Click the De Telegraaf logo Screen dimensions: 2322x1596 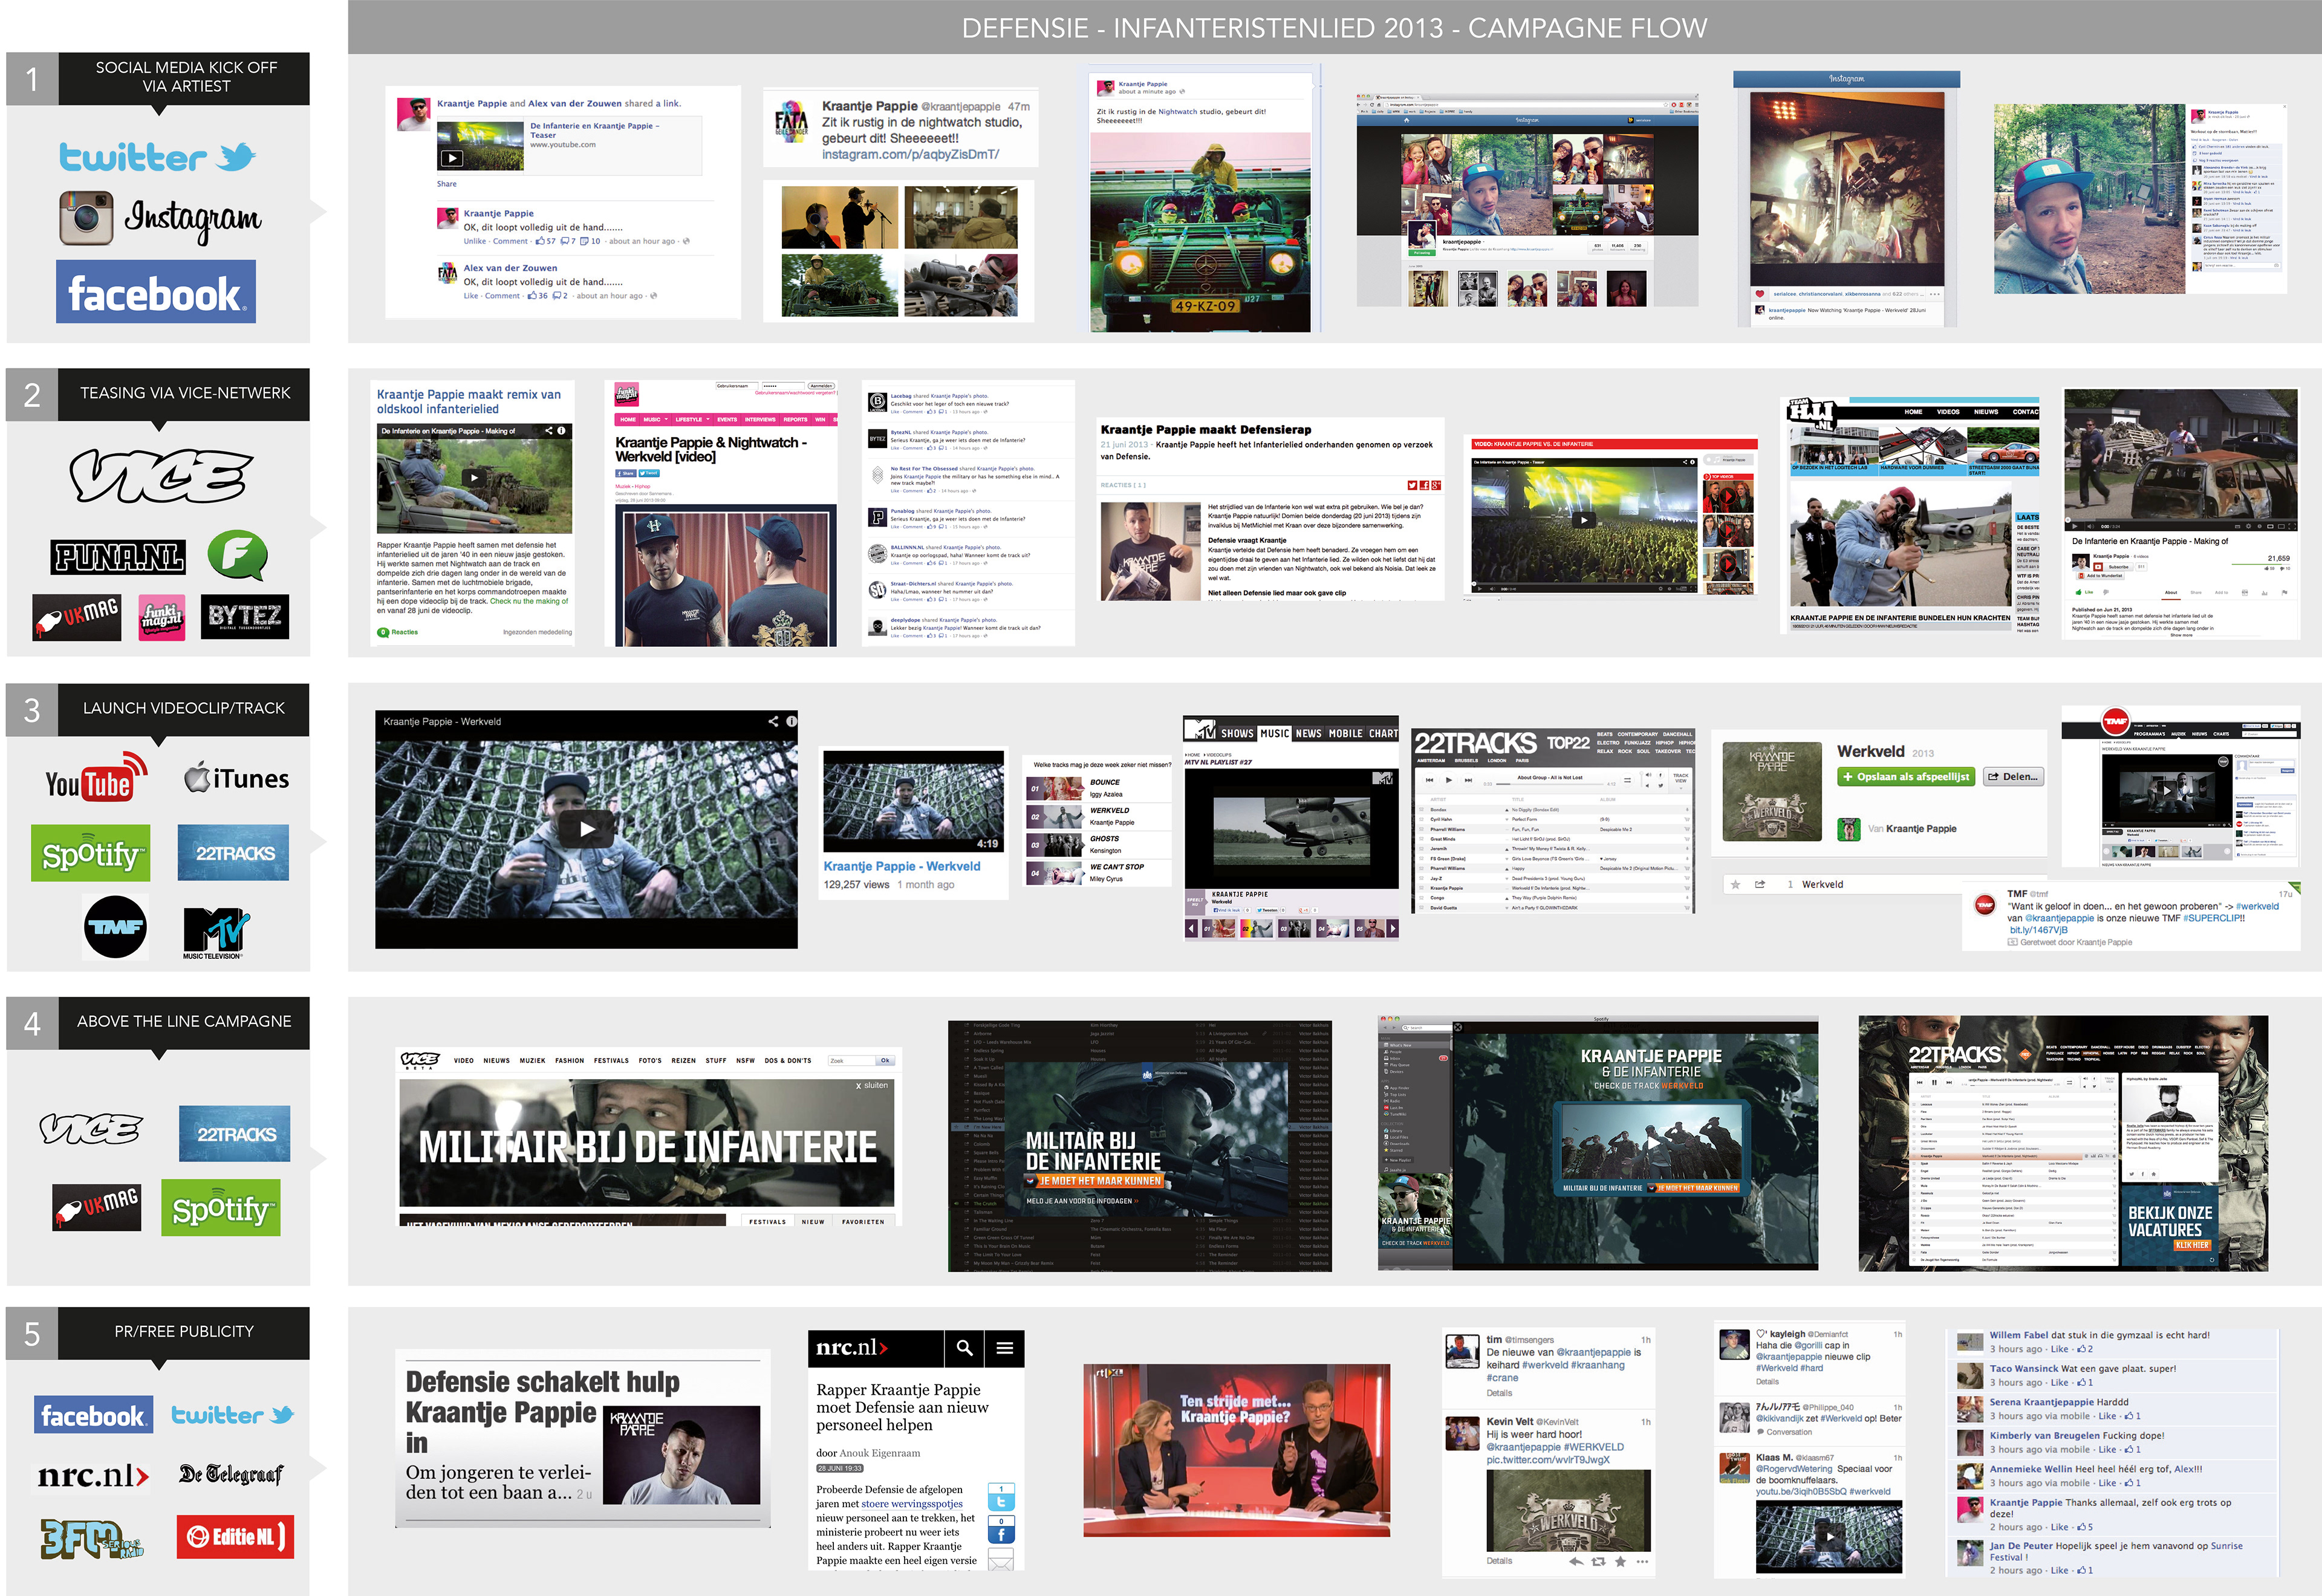(x=231, y=1474)
